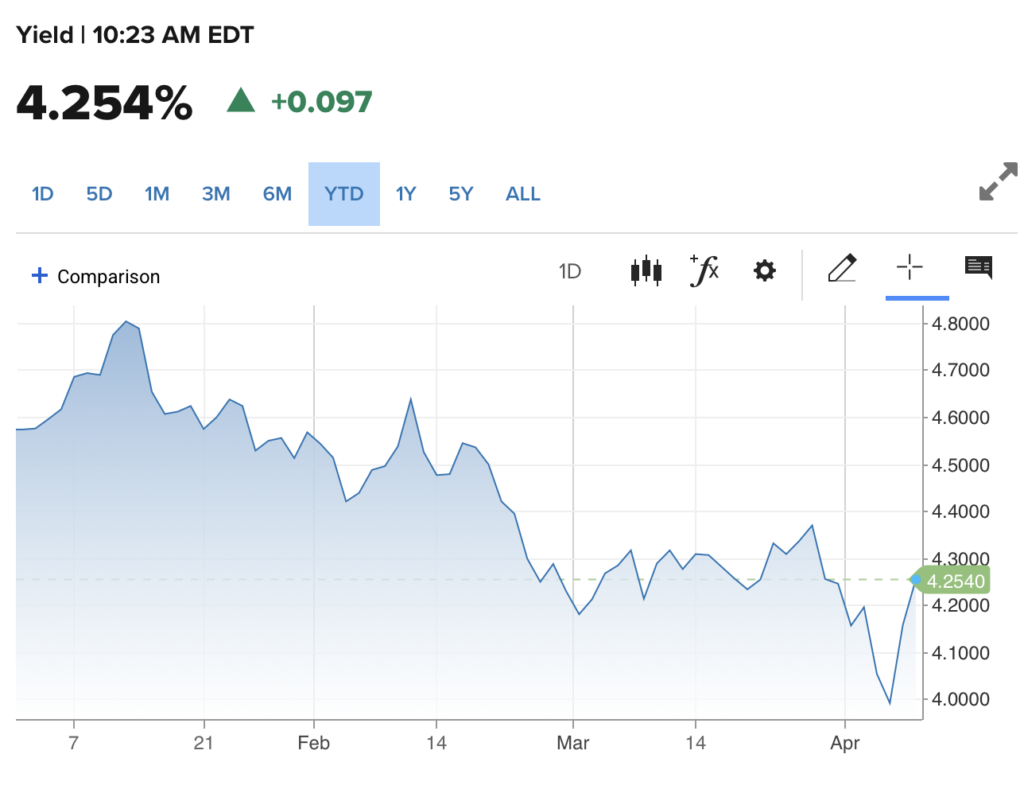
Task: Click the green up arrow change indicator
Action: point(240,101)
